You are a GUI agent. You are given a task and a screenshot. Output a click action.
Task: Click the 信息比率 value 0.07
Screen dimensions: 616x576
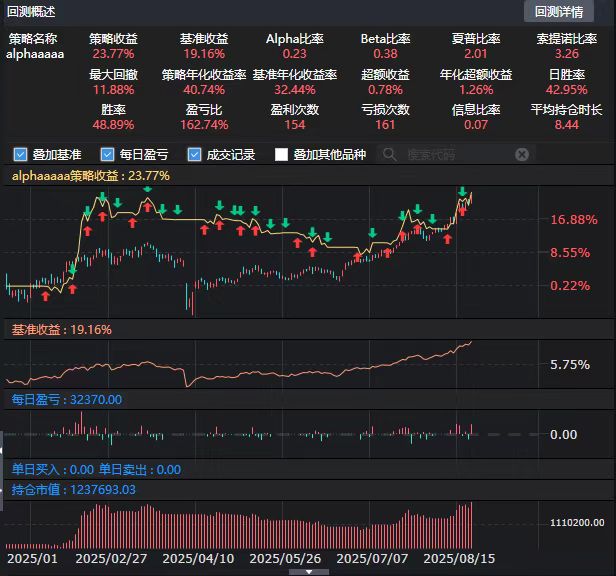click(476, 125)
